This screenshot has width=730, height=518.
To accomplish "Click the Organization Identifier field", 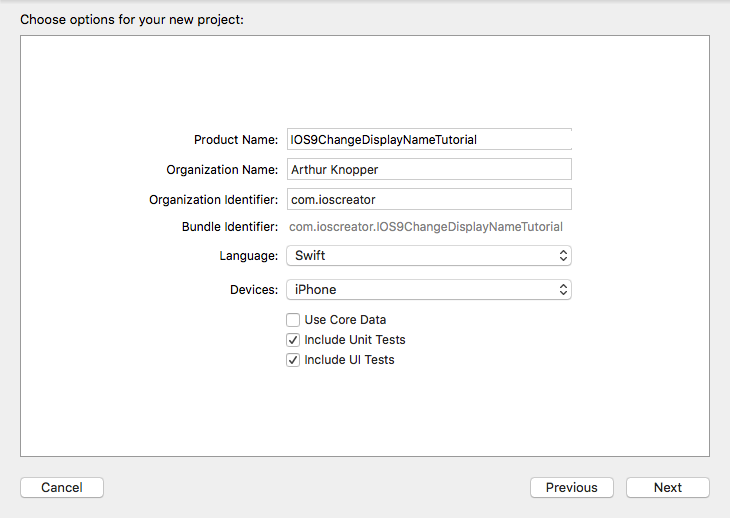I will [x=428, y=200].
